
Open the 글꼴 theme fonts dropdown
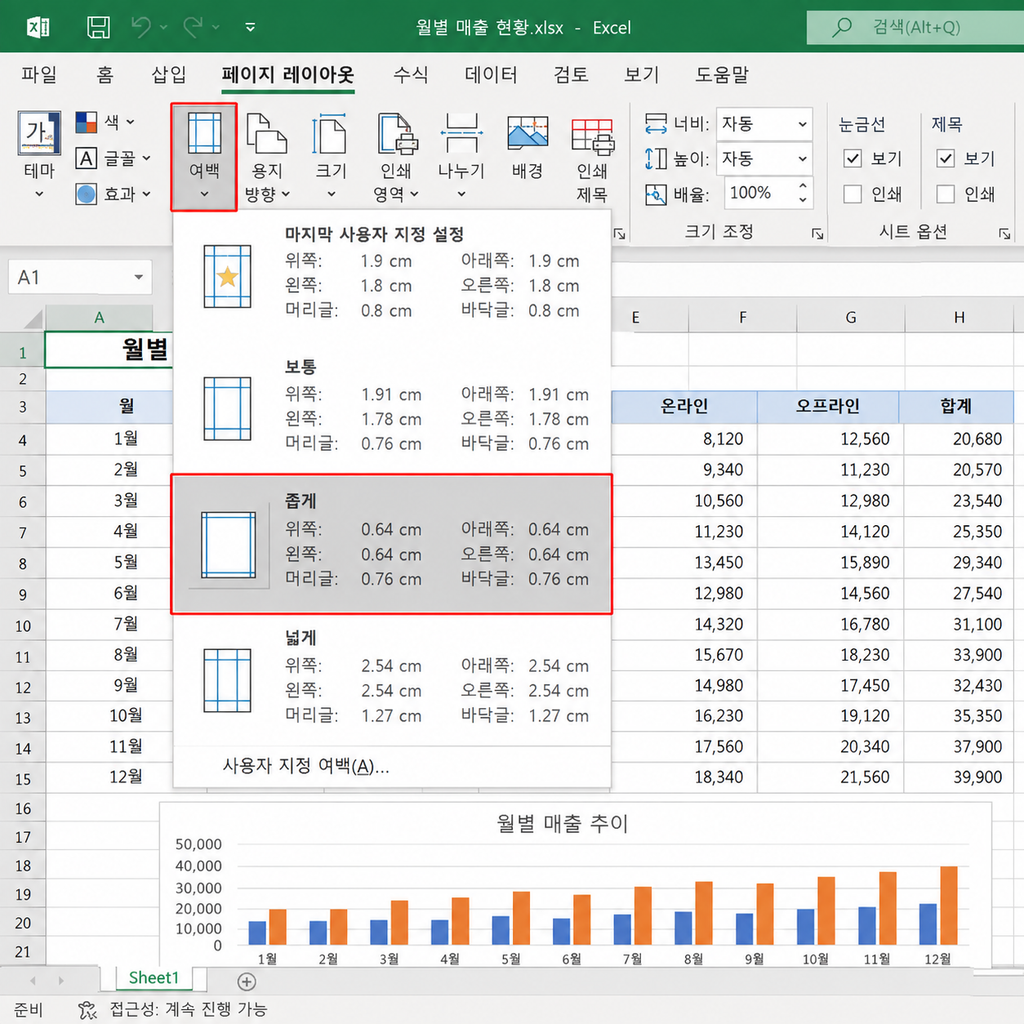(x=113, y=158)
